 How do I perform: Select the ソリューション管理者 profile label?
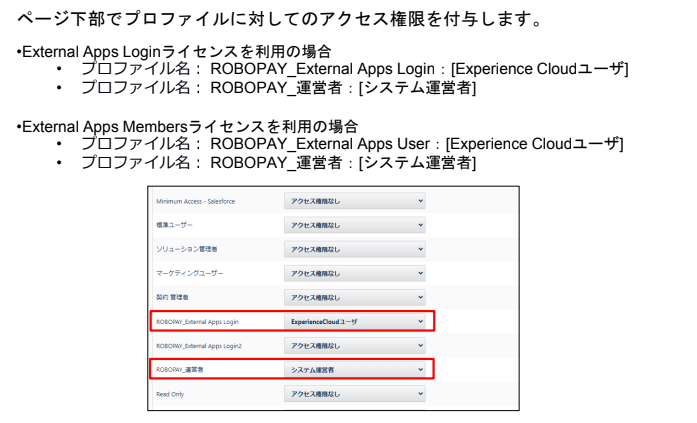(187, 249)
